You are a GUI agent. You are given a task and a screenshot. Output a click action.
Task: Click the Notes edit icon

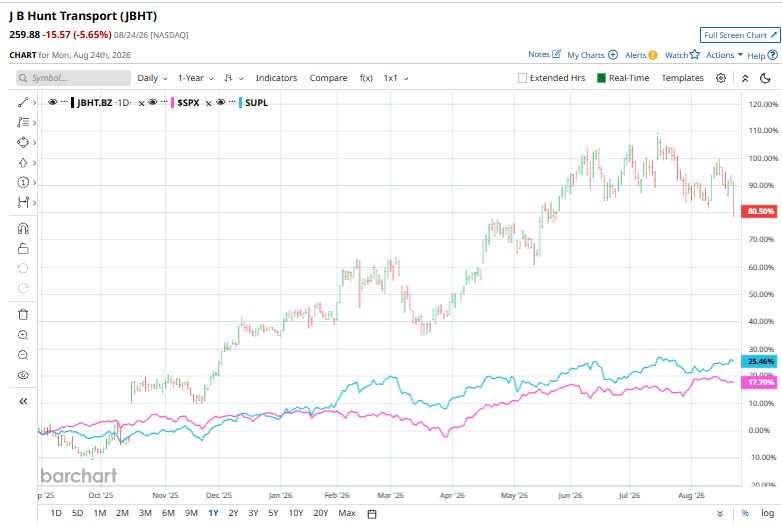(557, 54)
